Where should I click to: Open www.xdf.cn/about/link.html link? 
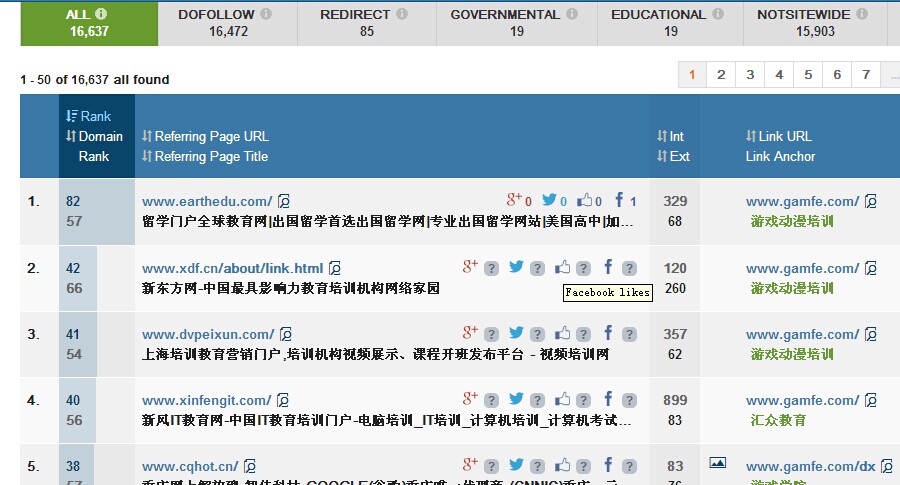pyautogui.click(x=232, y=268)
